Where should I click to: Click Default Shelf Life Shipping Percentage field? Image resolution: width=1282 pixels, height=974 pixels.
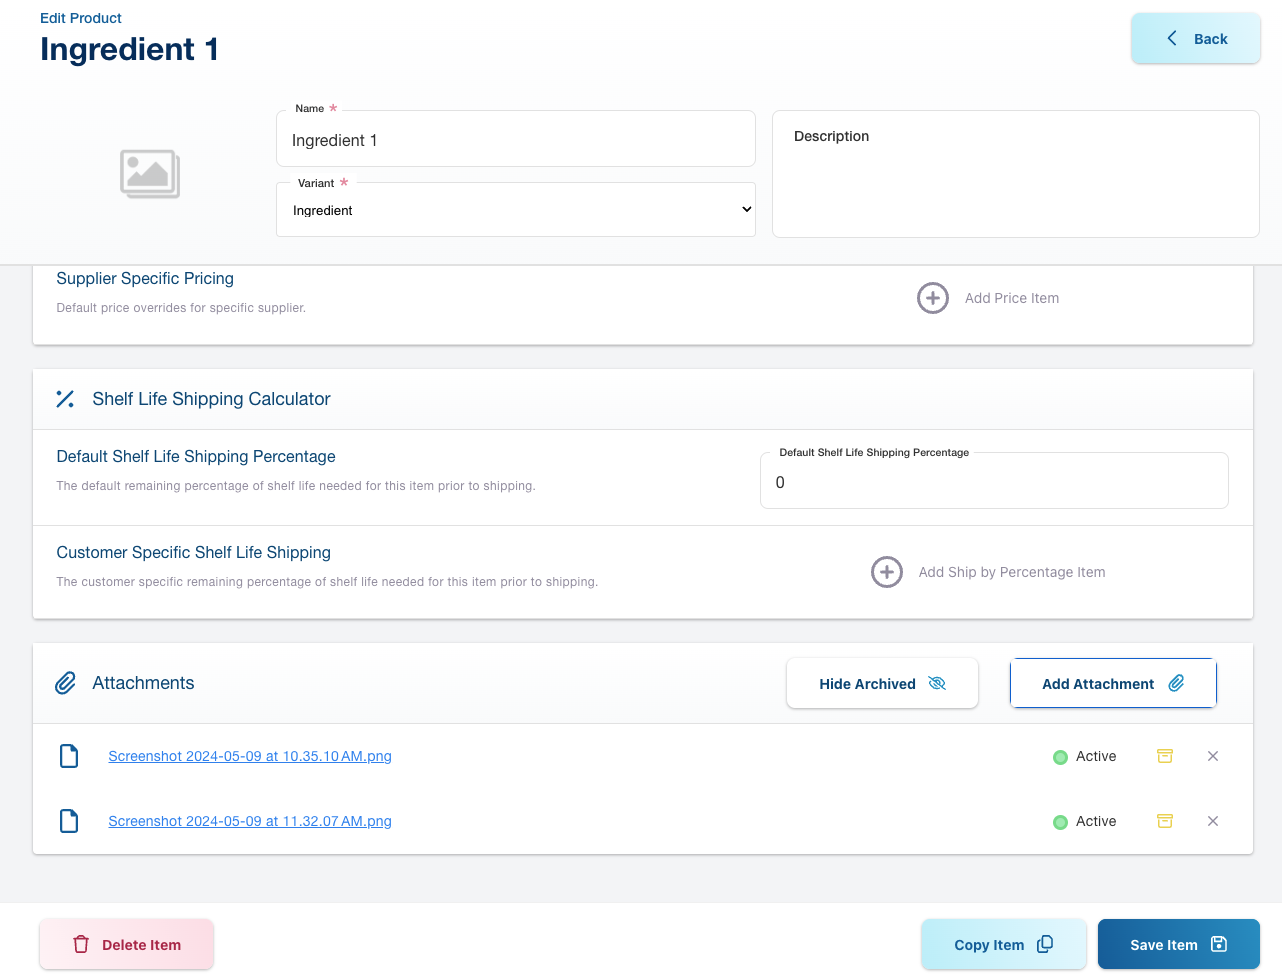tap(993, 483)
